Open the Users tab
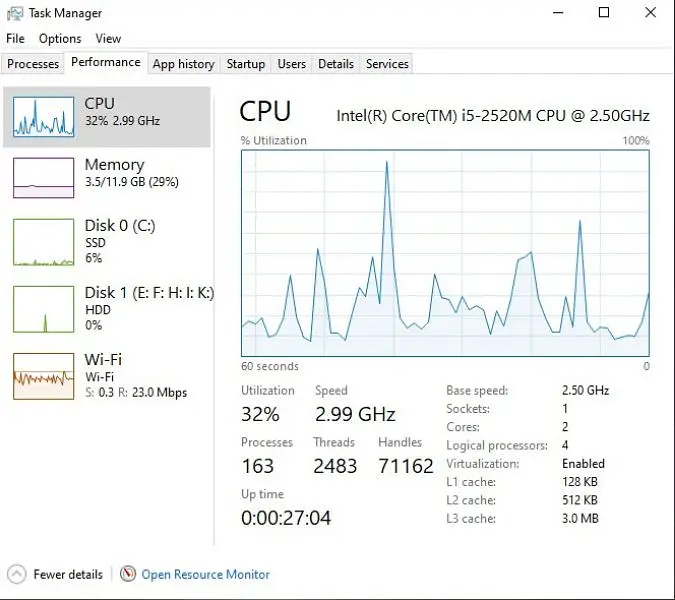Viewport: 675px width, 600px height. click(x=291, y=64)
